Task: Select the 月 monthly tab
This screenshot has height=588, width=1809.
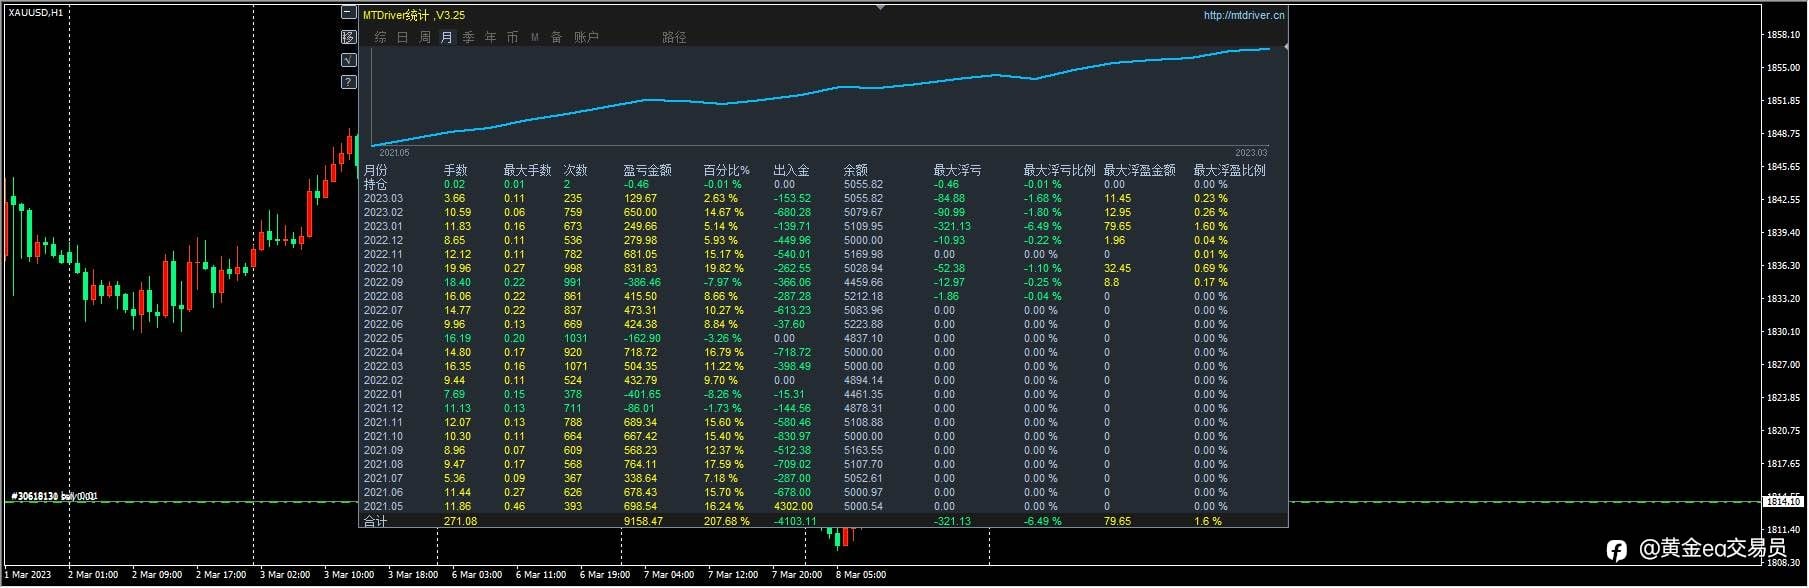Action: click(x=446, y=38)
